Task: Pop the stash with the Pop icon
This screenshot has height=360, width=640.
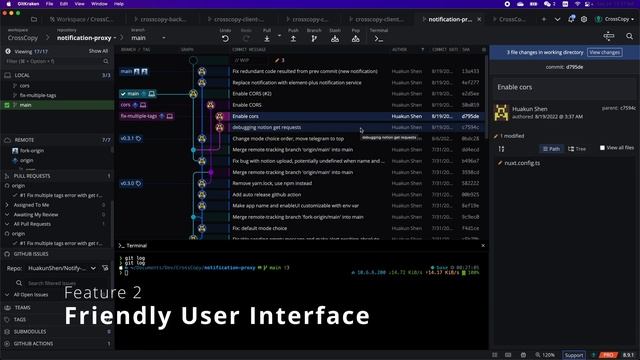Action: [x=356, y=38]
